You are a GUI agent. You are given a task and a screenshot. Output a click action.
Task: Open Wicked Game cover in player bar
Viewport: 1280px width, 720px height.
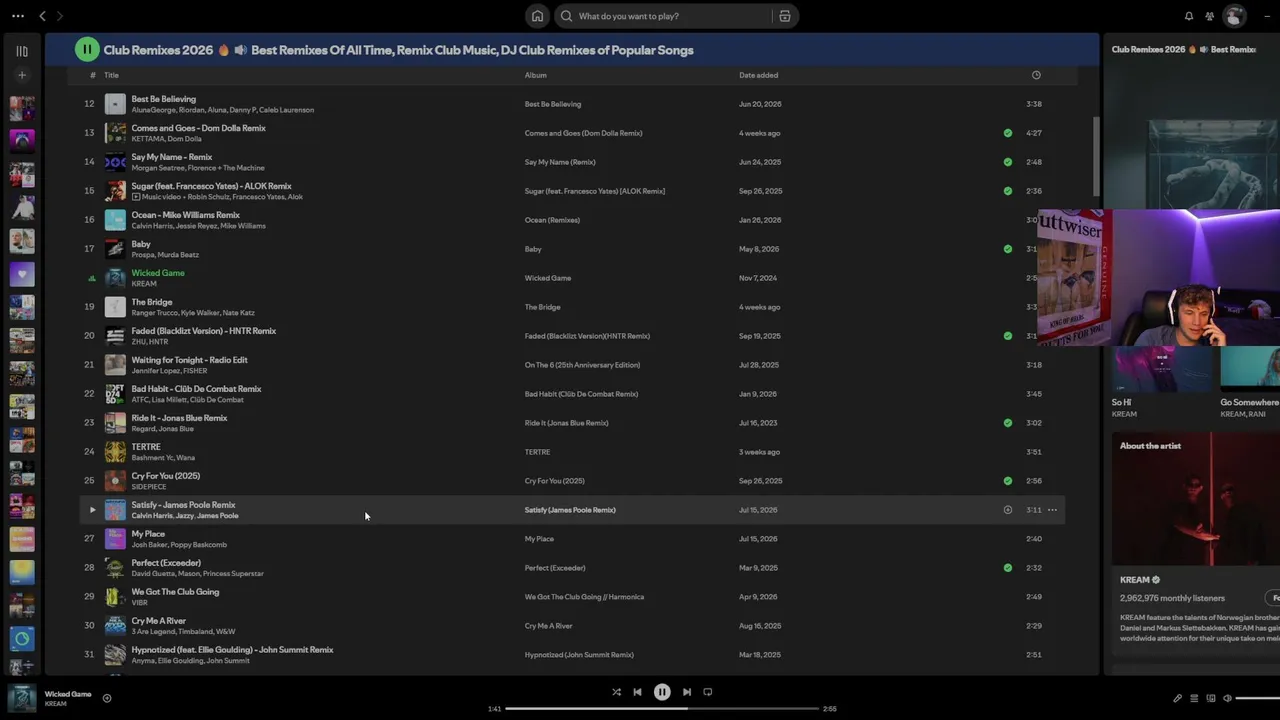22,698
